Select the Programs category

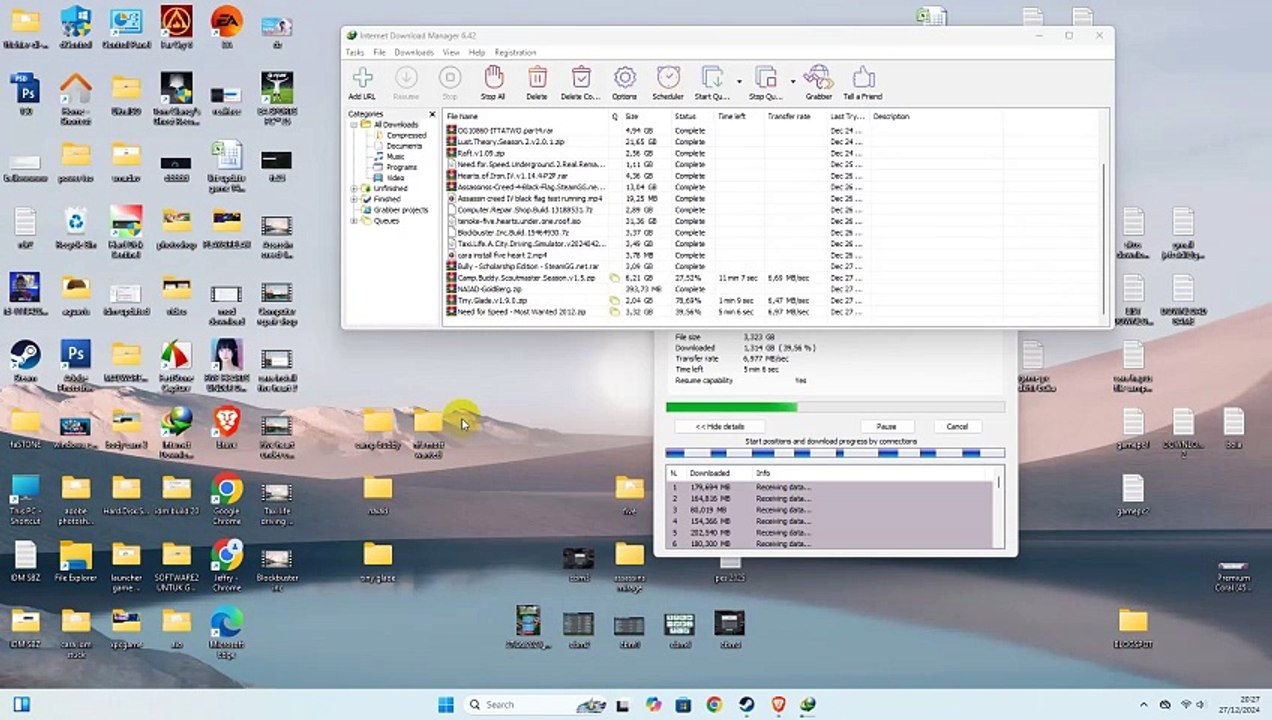(402, 167)
